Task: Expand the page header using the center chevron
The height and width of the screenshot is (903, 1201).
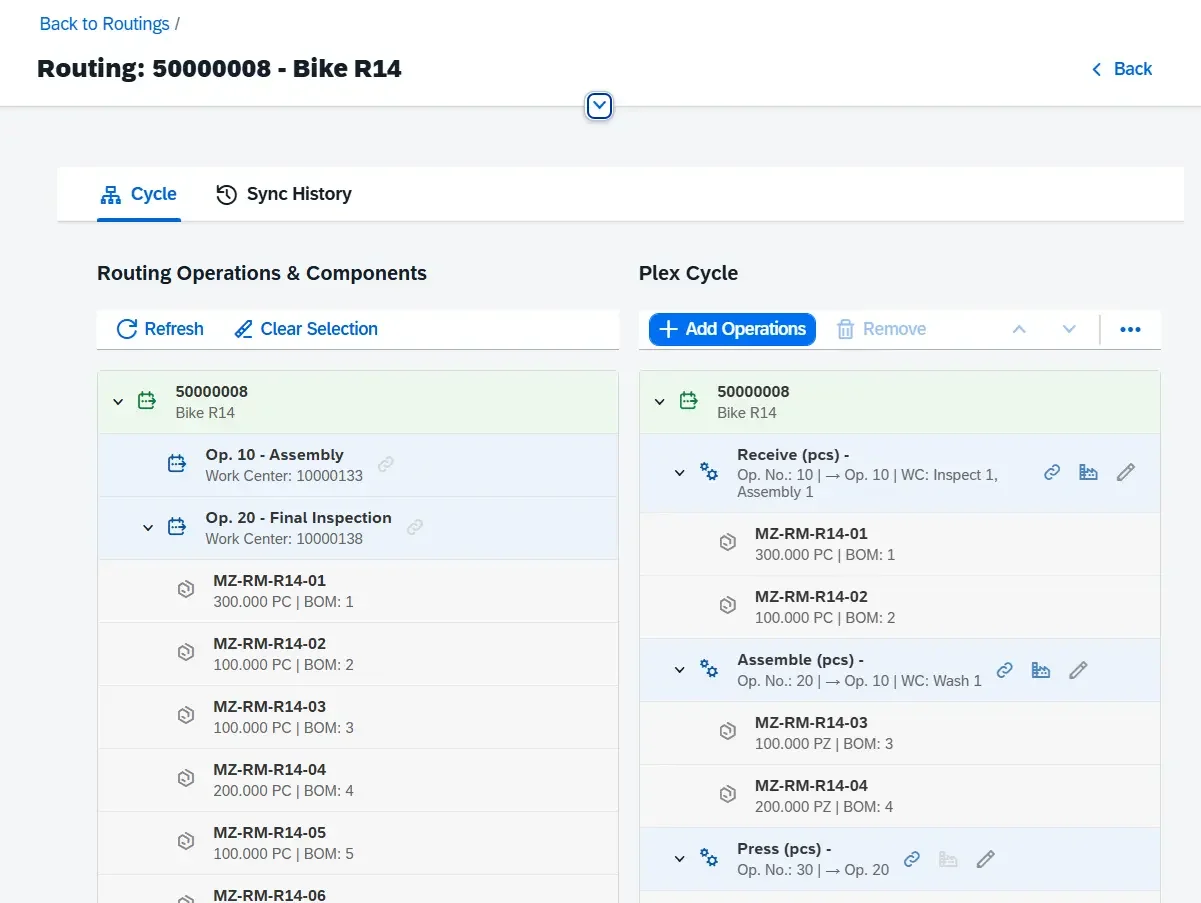Action: (x=598, y=105)
